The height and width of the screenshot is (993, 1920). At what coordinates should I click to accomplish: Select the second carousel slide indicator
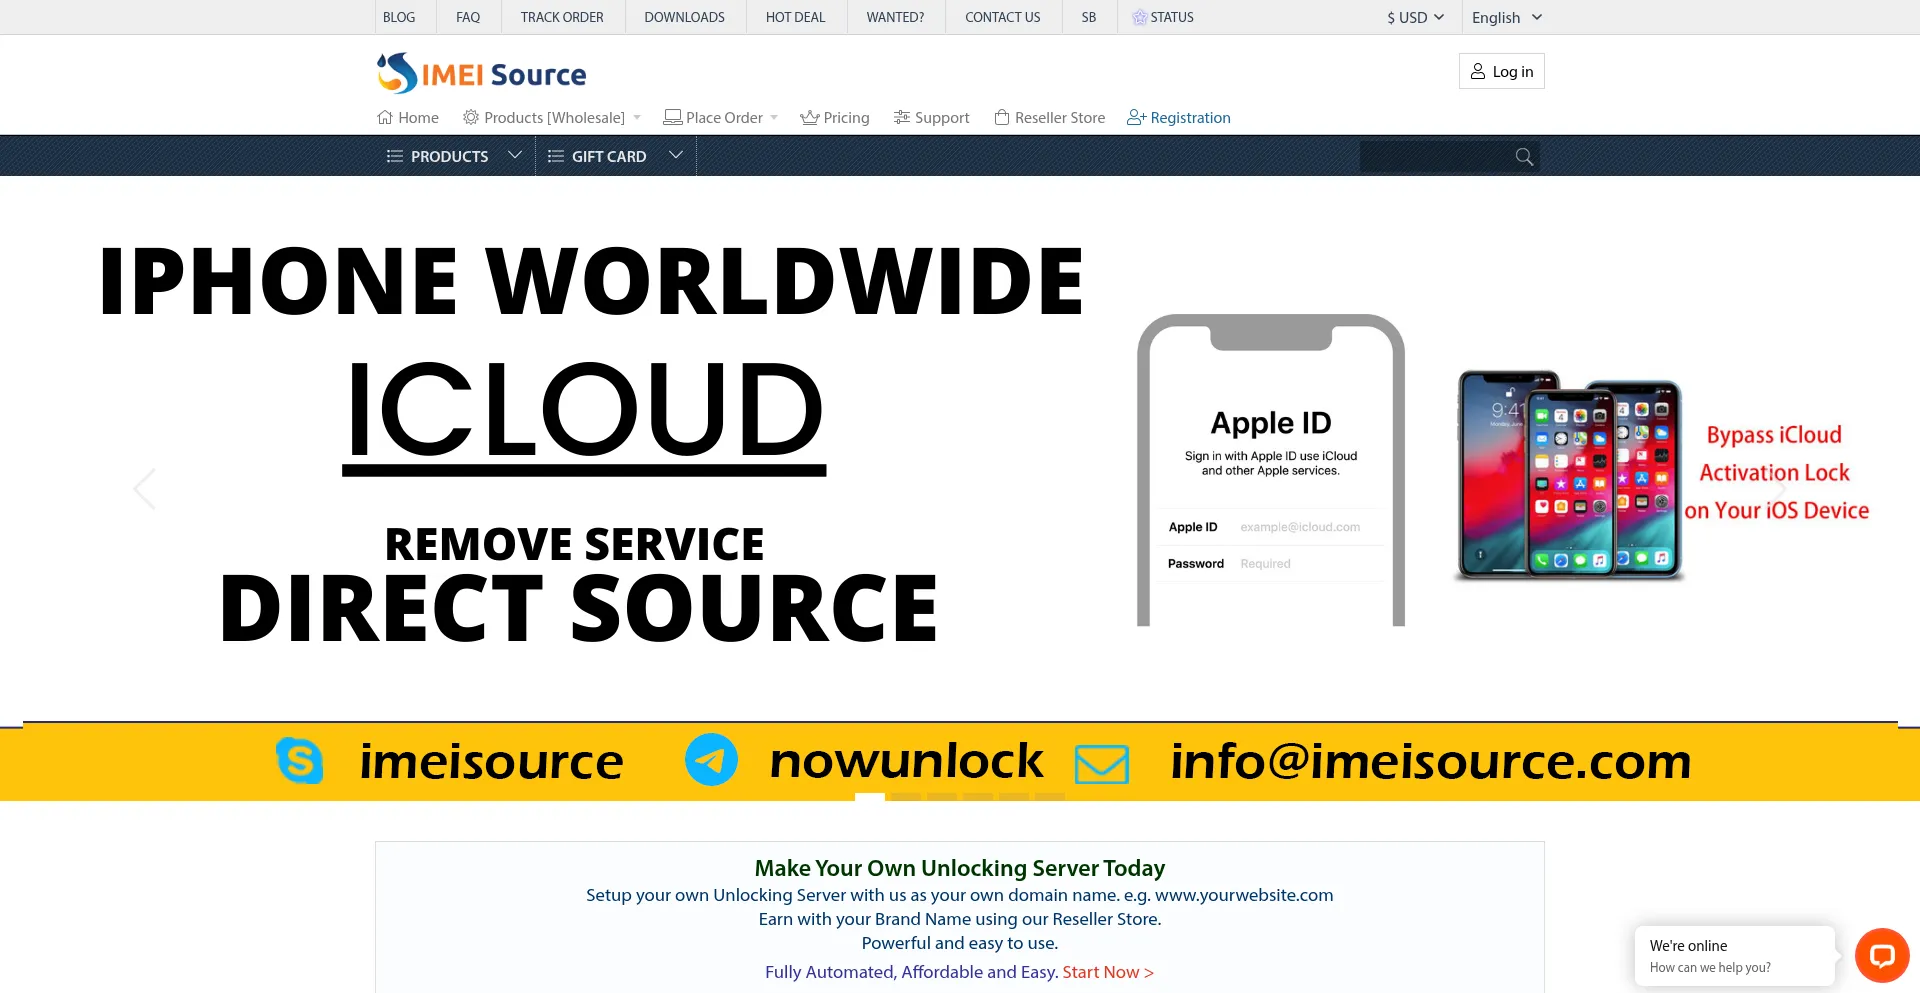[x=906, y=797]
